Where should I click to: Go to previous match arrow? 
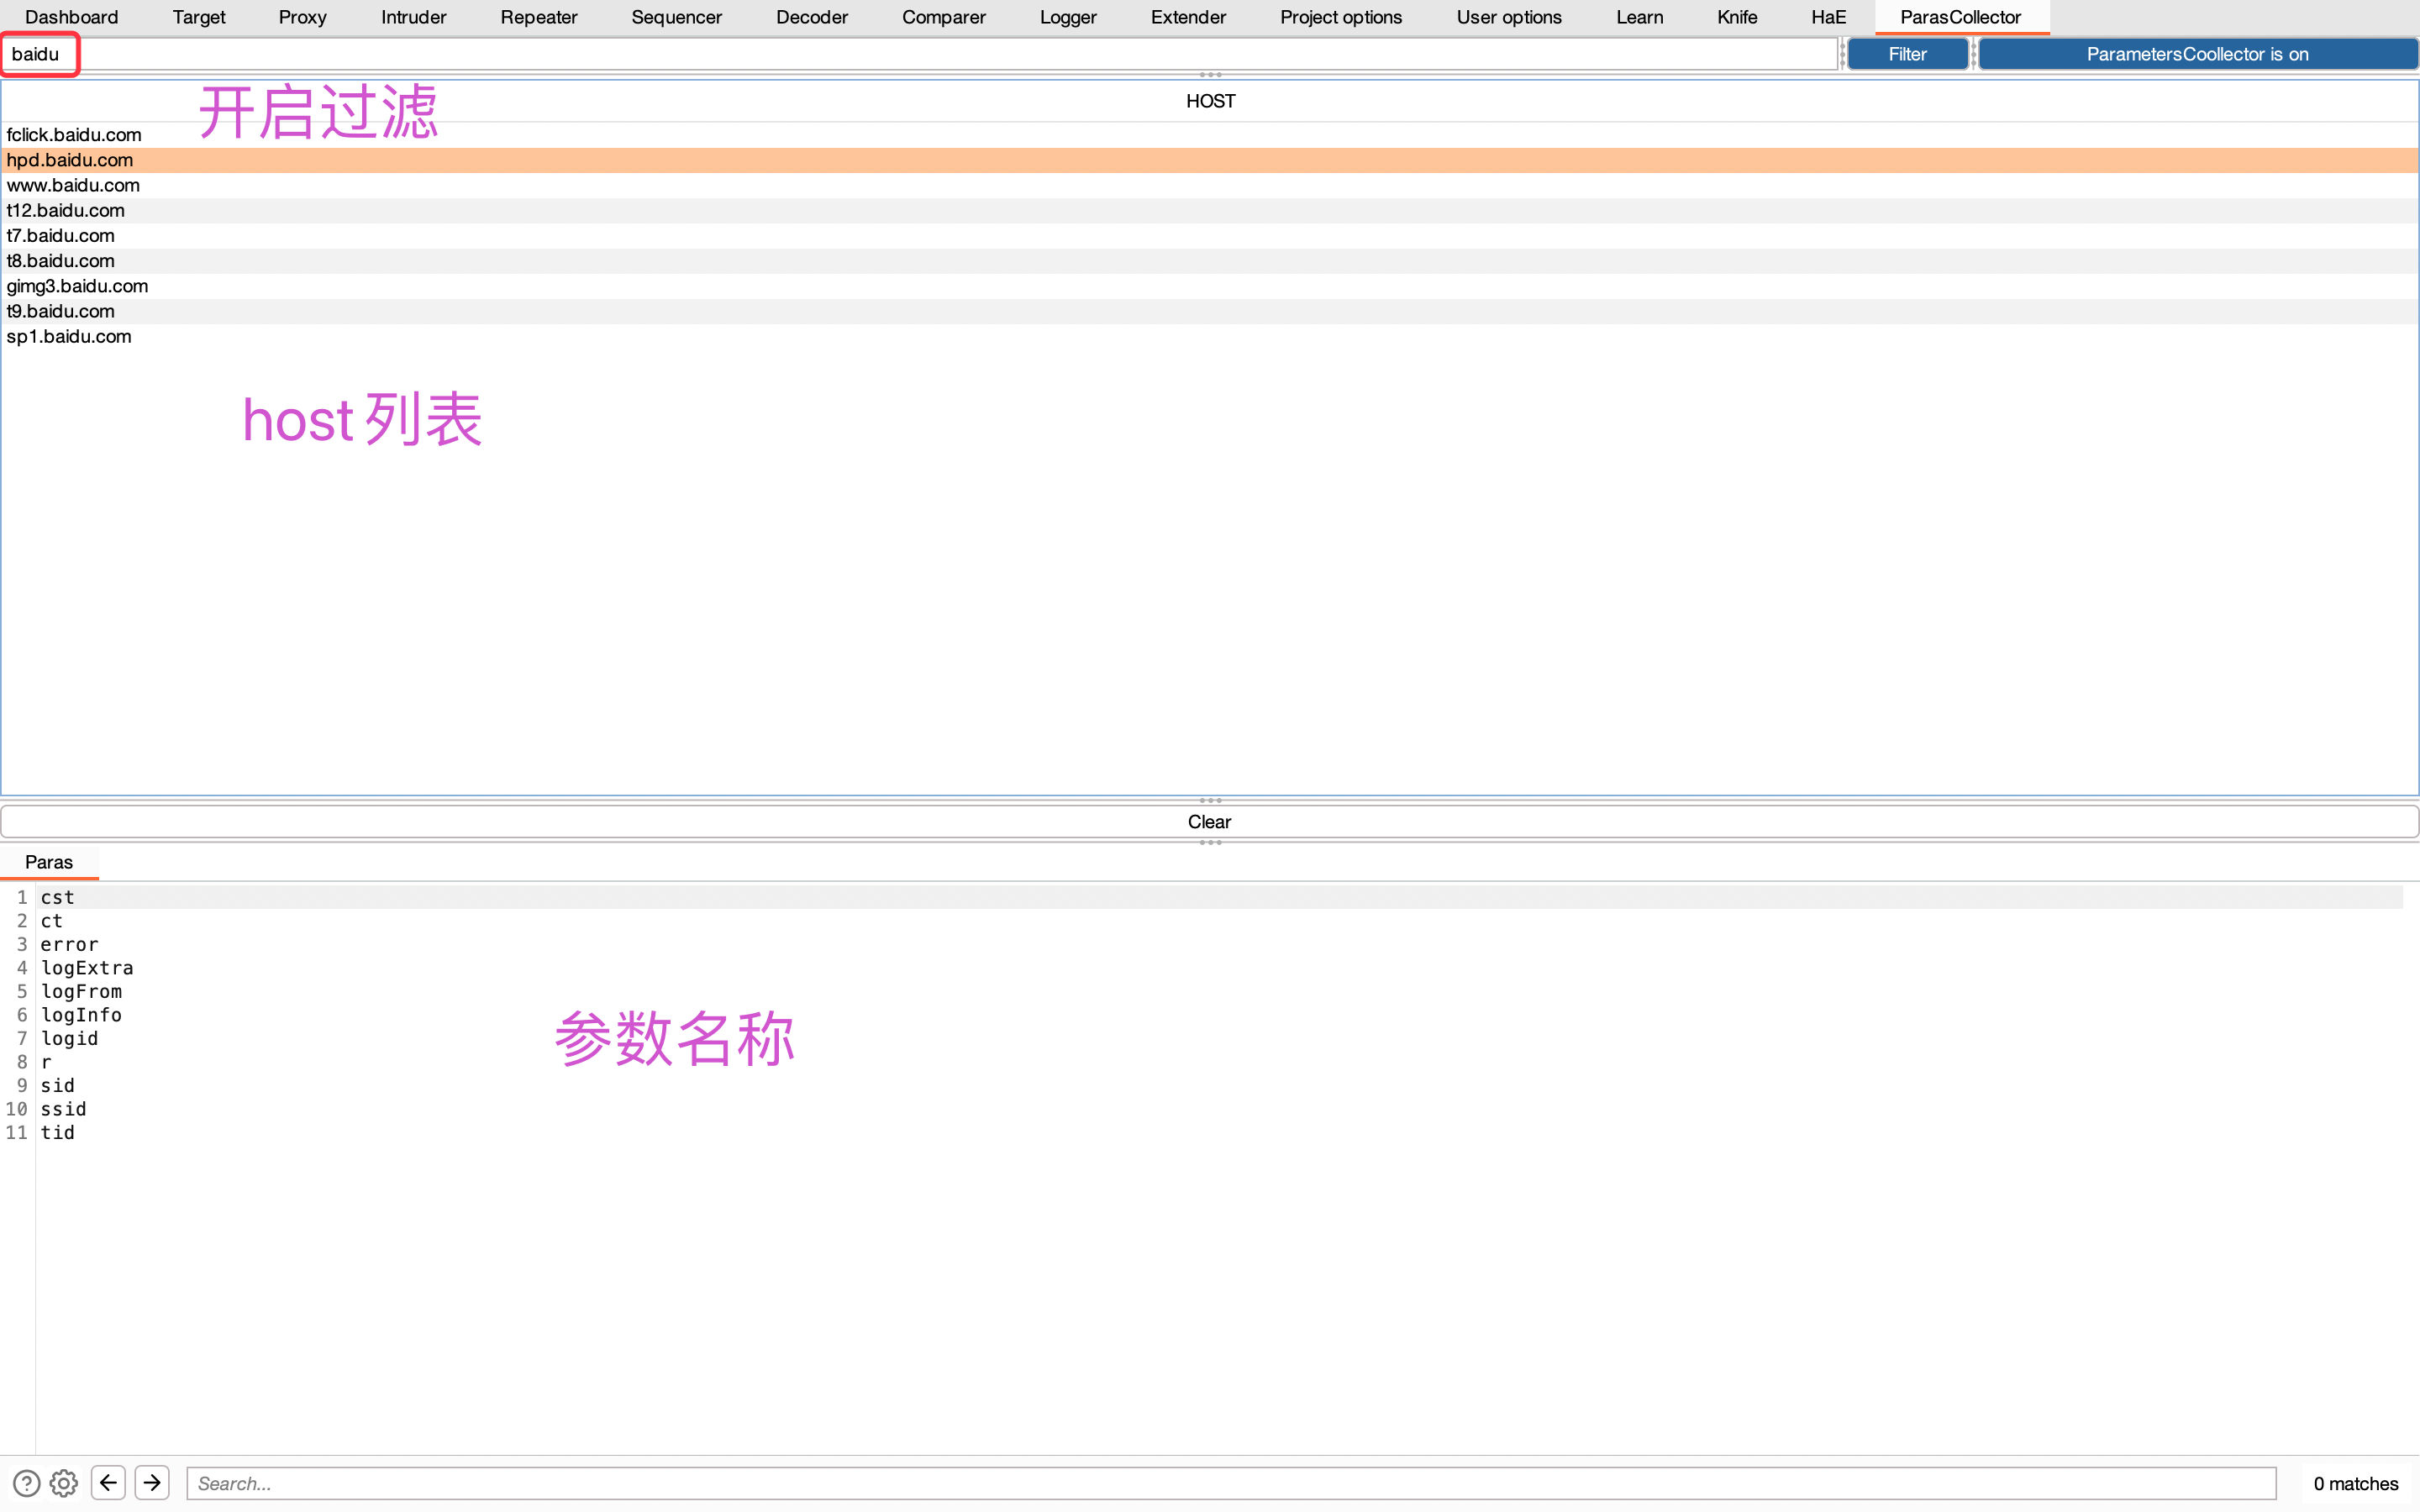[x=108, y=1482]
